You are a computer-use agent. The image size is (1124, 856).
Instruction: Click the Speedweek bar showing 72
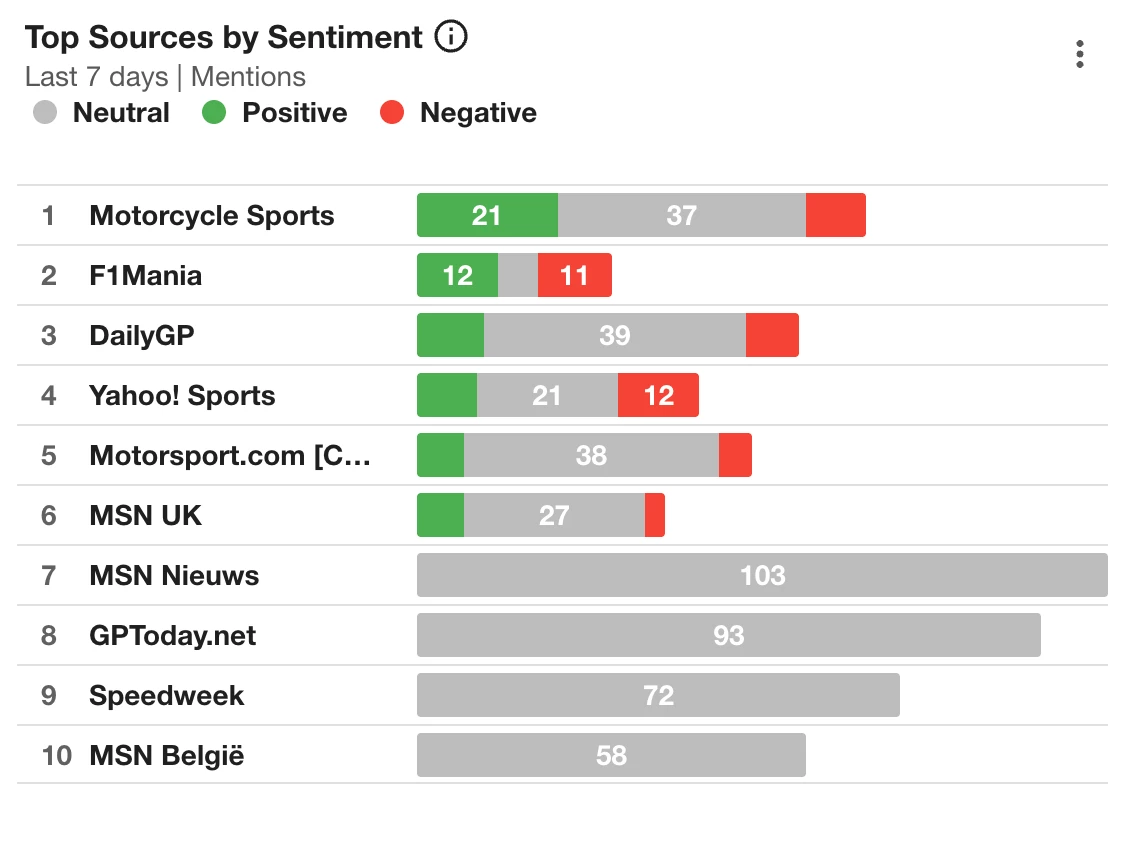coord(658,696)
